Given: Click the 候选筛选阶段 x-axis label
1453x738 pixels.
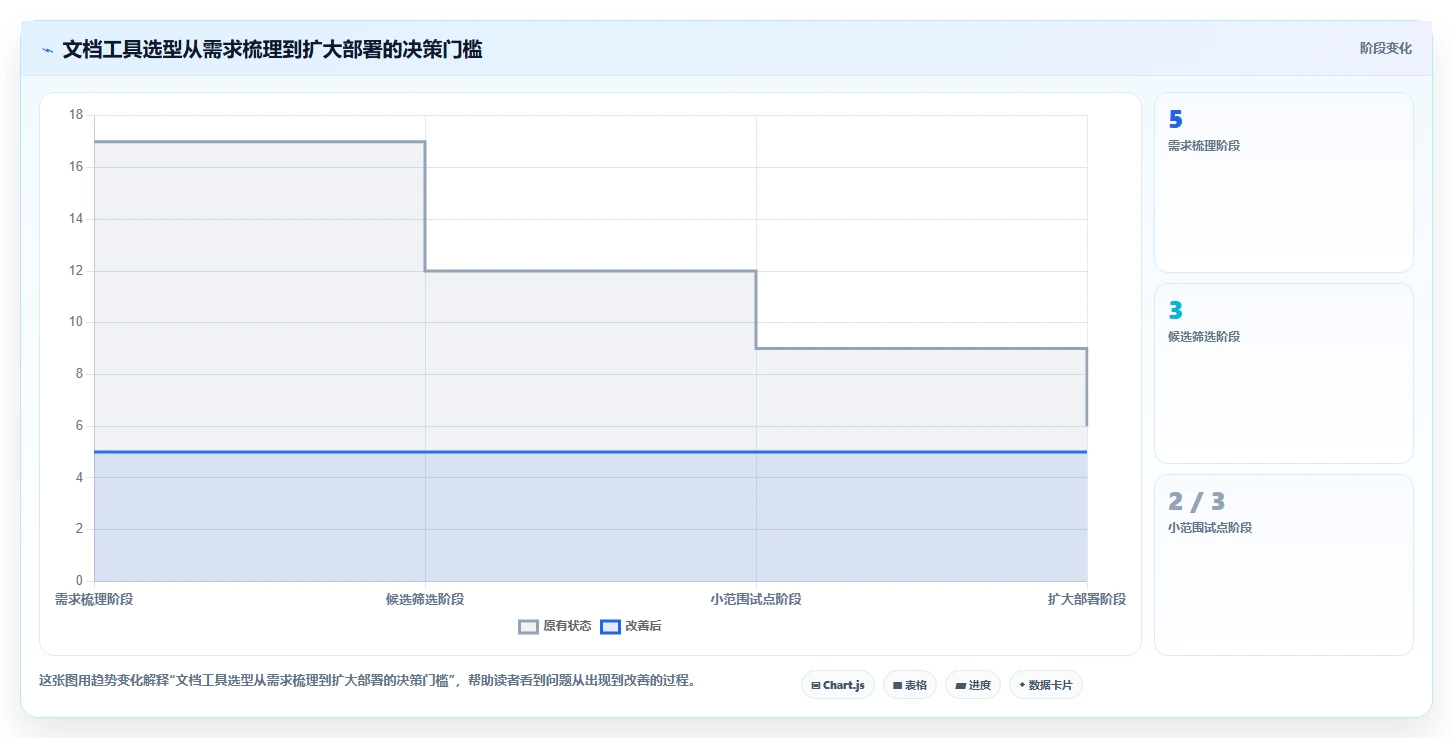Looking at the screenshot, I should (x=425, y=599).
